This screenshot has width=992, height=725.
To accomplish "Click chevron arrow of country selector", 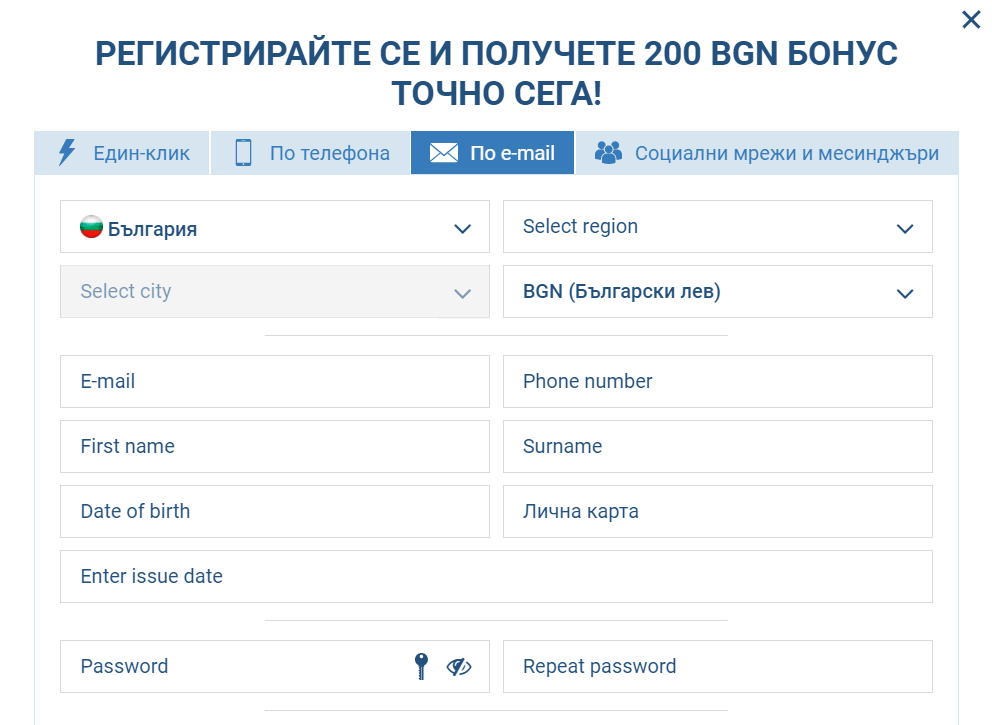I will pos(462,229).
